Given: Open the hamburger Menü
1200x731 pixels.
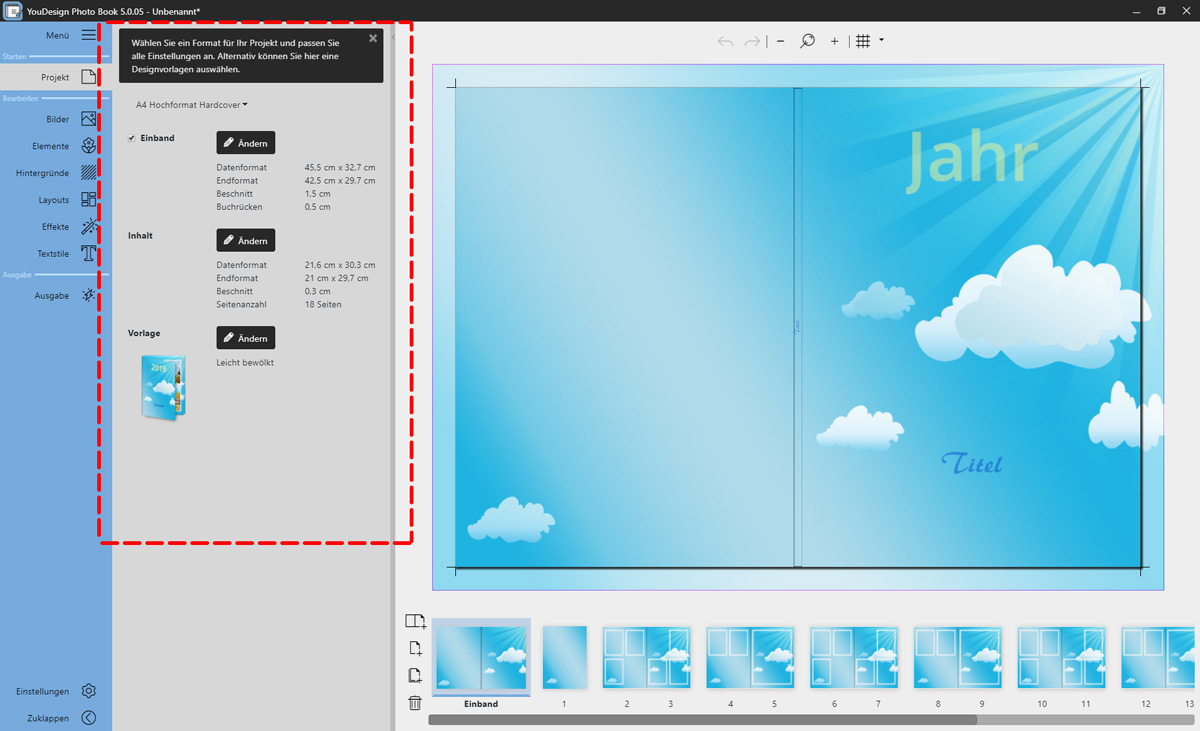Looking at the screenshot, I should pyautogui.click(x=89, y=35).
